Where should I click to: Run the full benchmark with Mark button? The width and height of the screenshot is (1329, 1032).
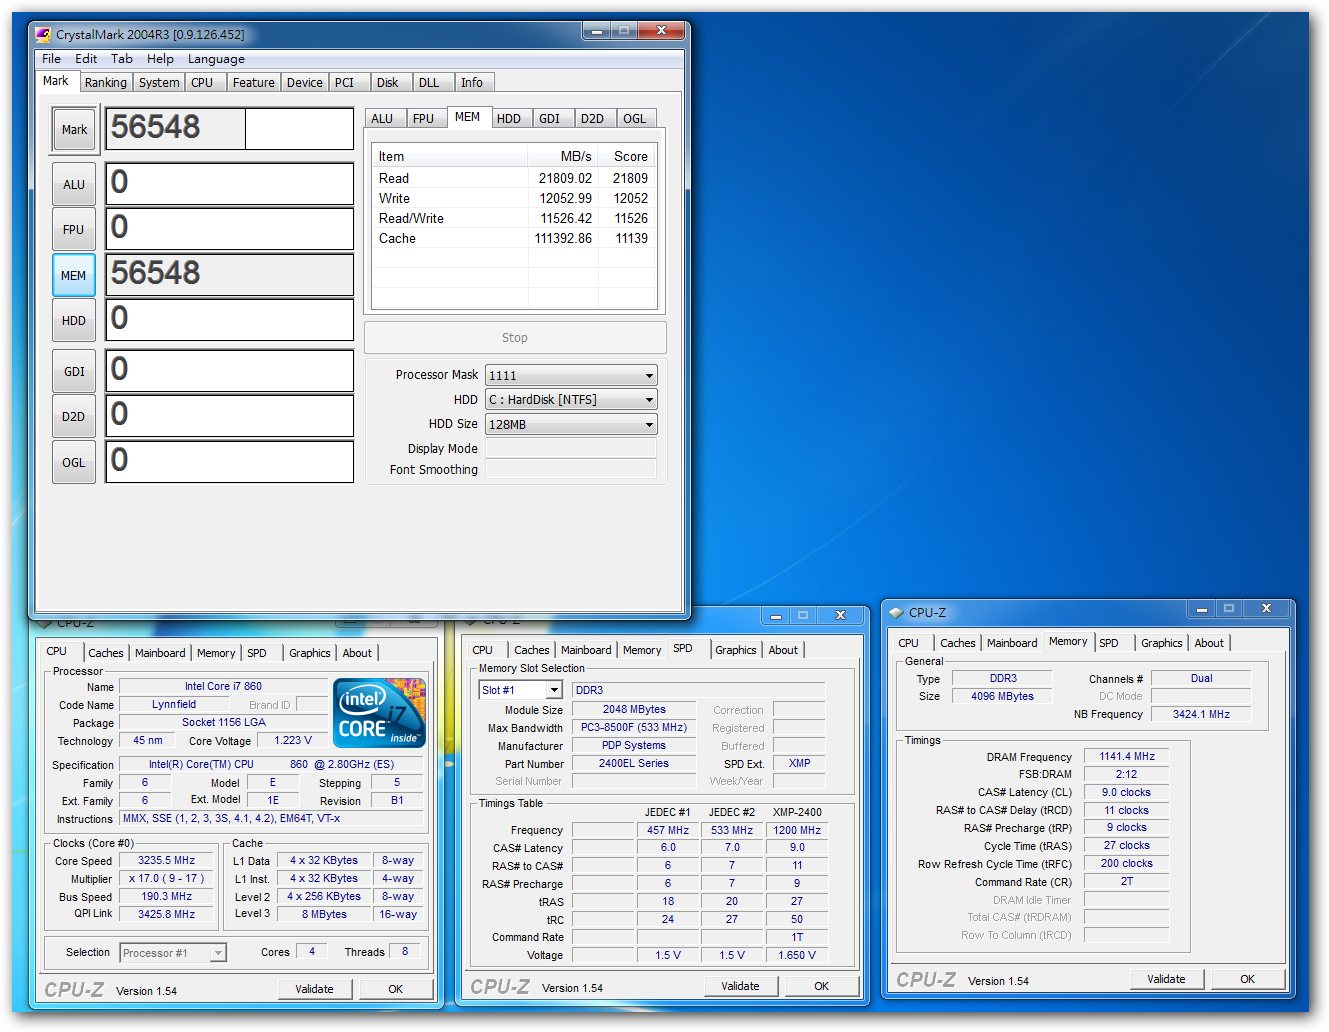point(74,130)
